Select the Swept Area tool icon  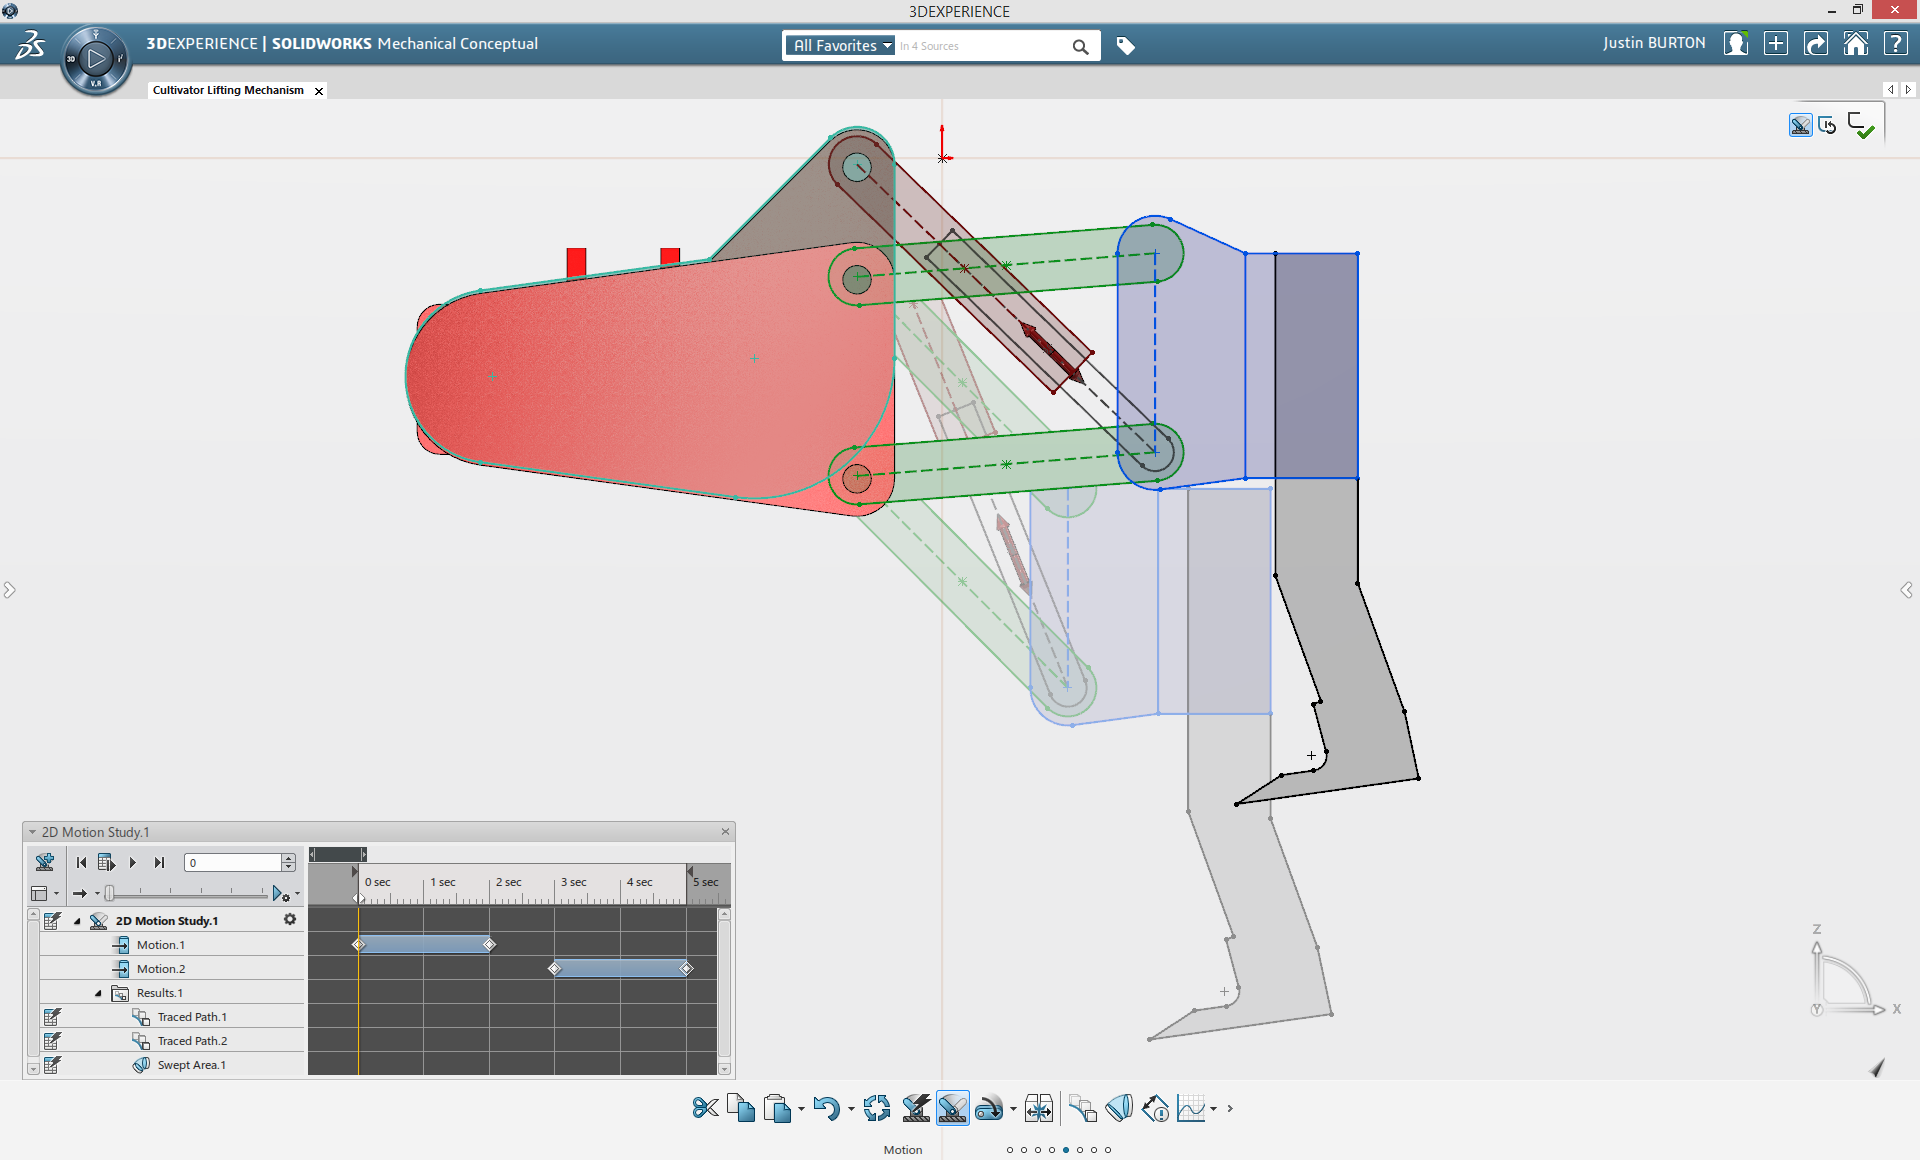pyautogui.click(x=1119, y=1108)
